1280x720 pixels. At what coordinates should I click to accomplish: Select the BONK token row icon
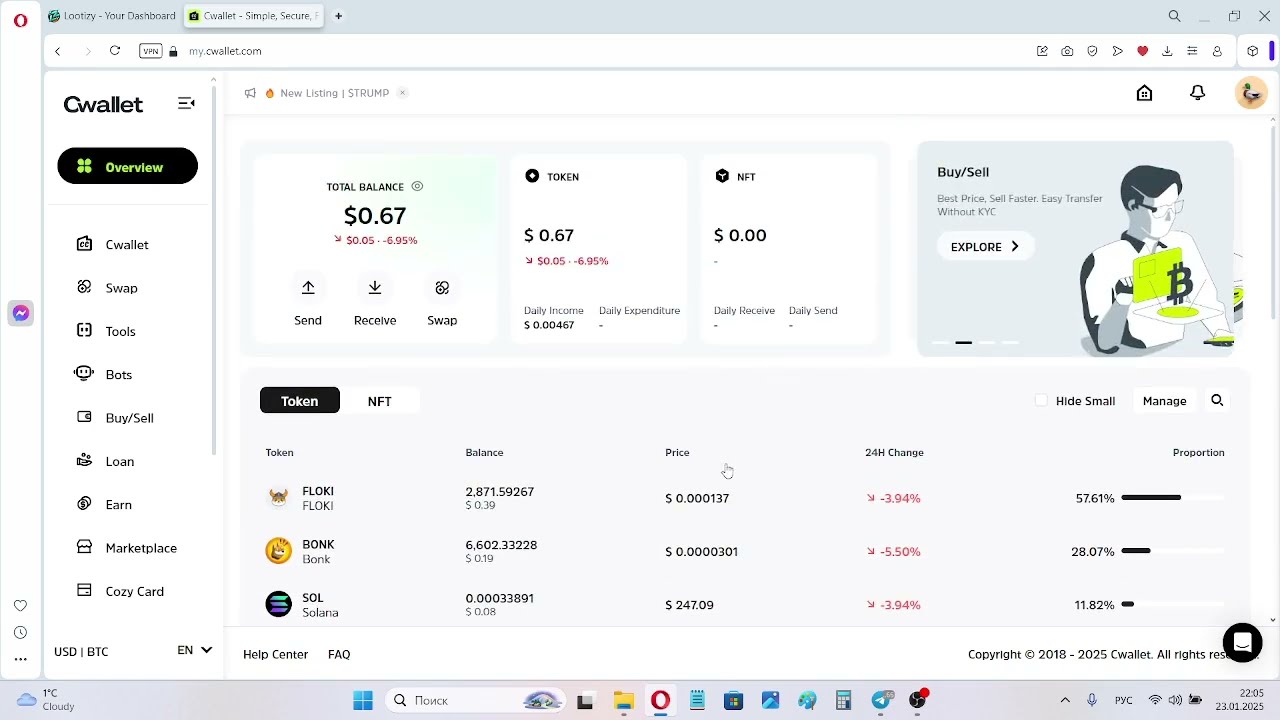pos(278,551)
